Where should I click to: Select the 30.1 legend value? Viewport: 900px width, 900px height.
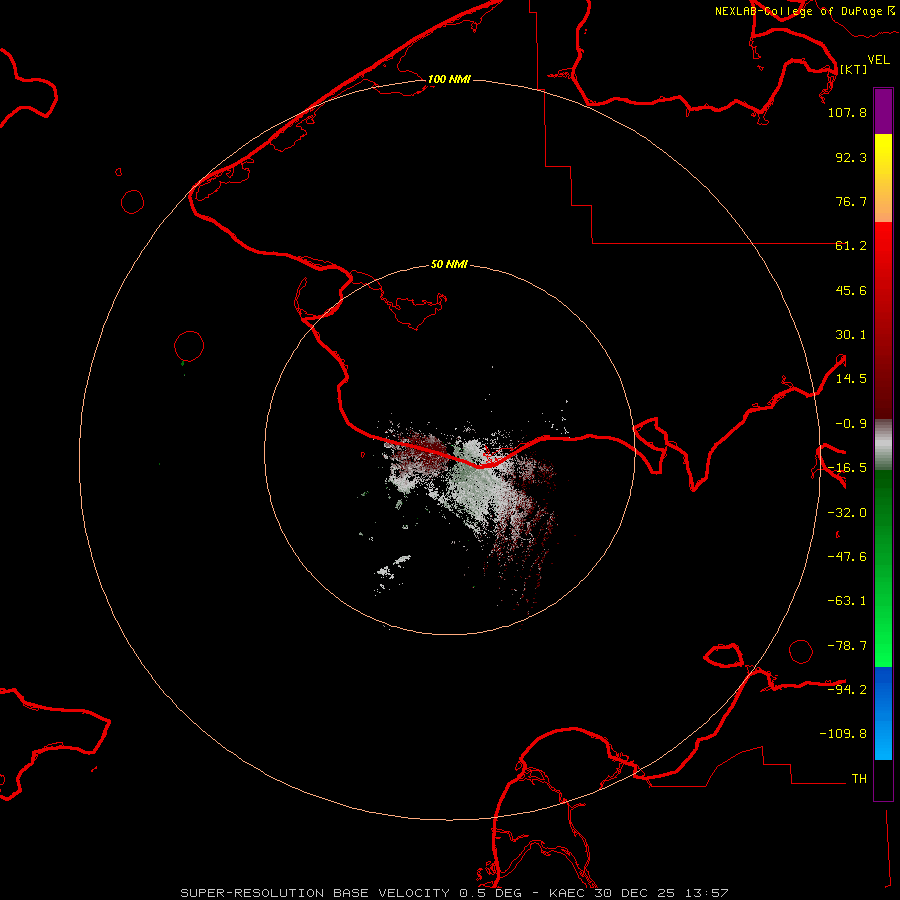(851, 335)
